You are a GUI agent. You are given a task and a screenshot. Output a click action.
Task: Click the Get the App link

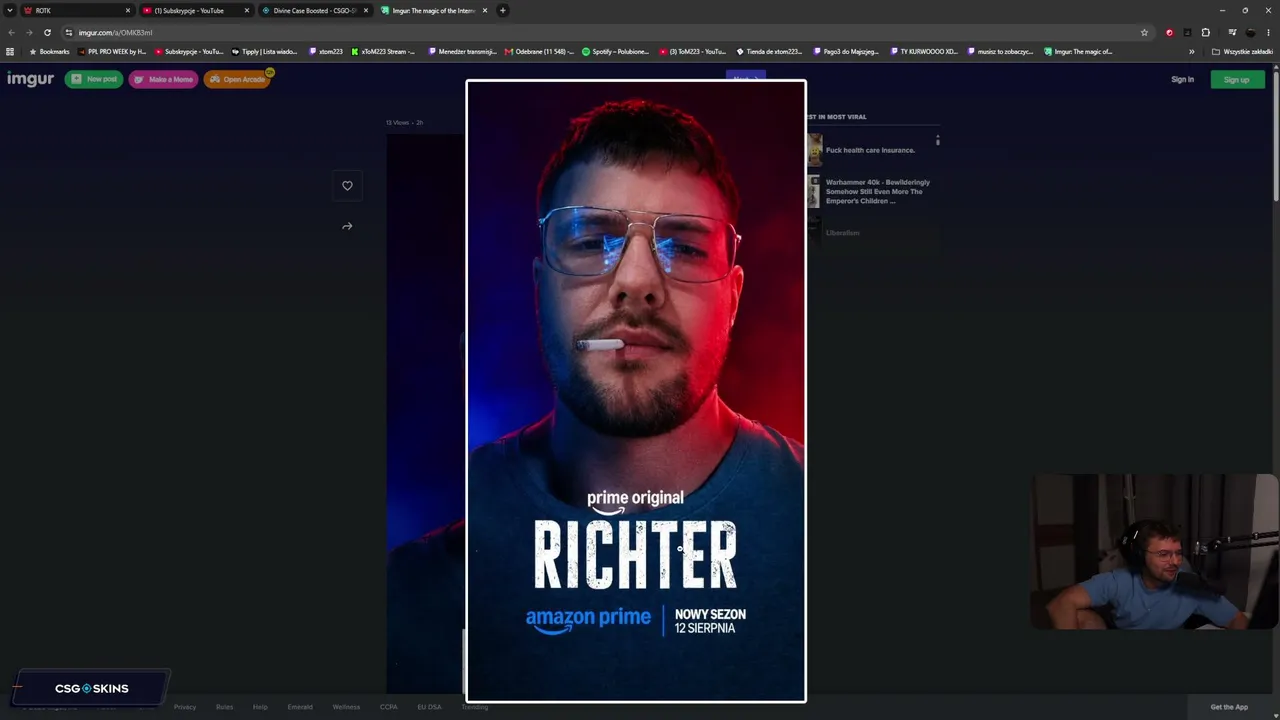(x=1229, y=707)
